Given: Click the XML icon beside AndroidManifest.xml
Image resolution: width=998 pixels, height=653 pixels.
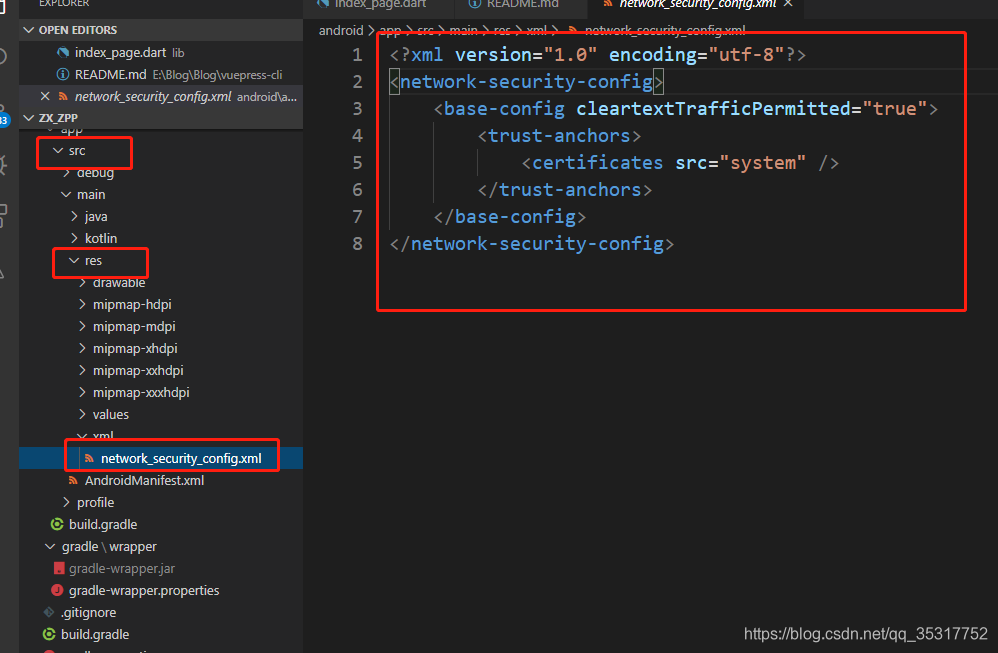Looking at the screenshot, I should click(73, 481).
